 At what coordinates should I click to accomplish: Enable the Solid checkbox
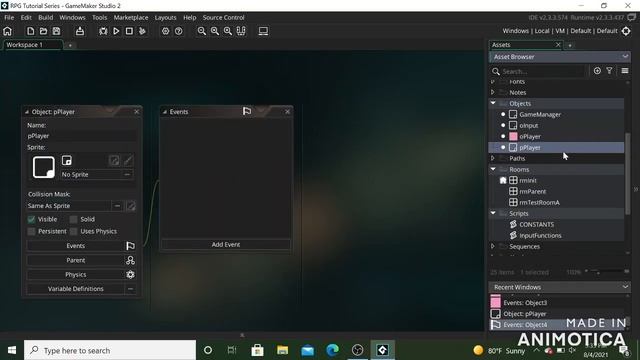pyautogui.click(x=73, y=220)
